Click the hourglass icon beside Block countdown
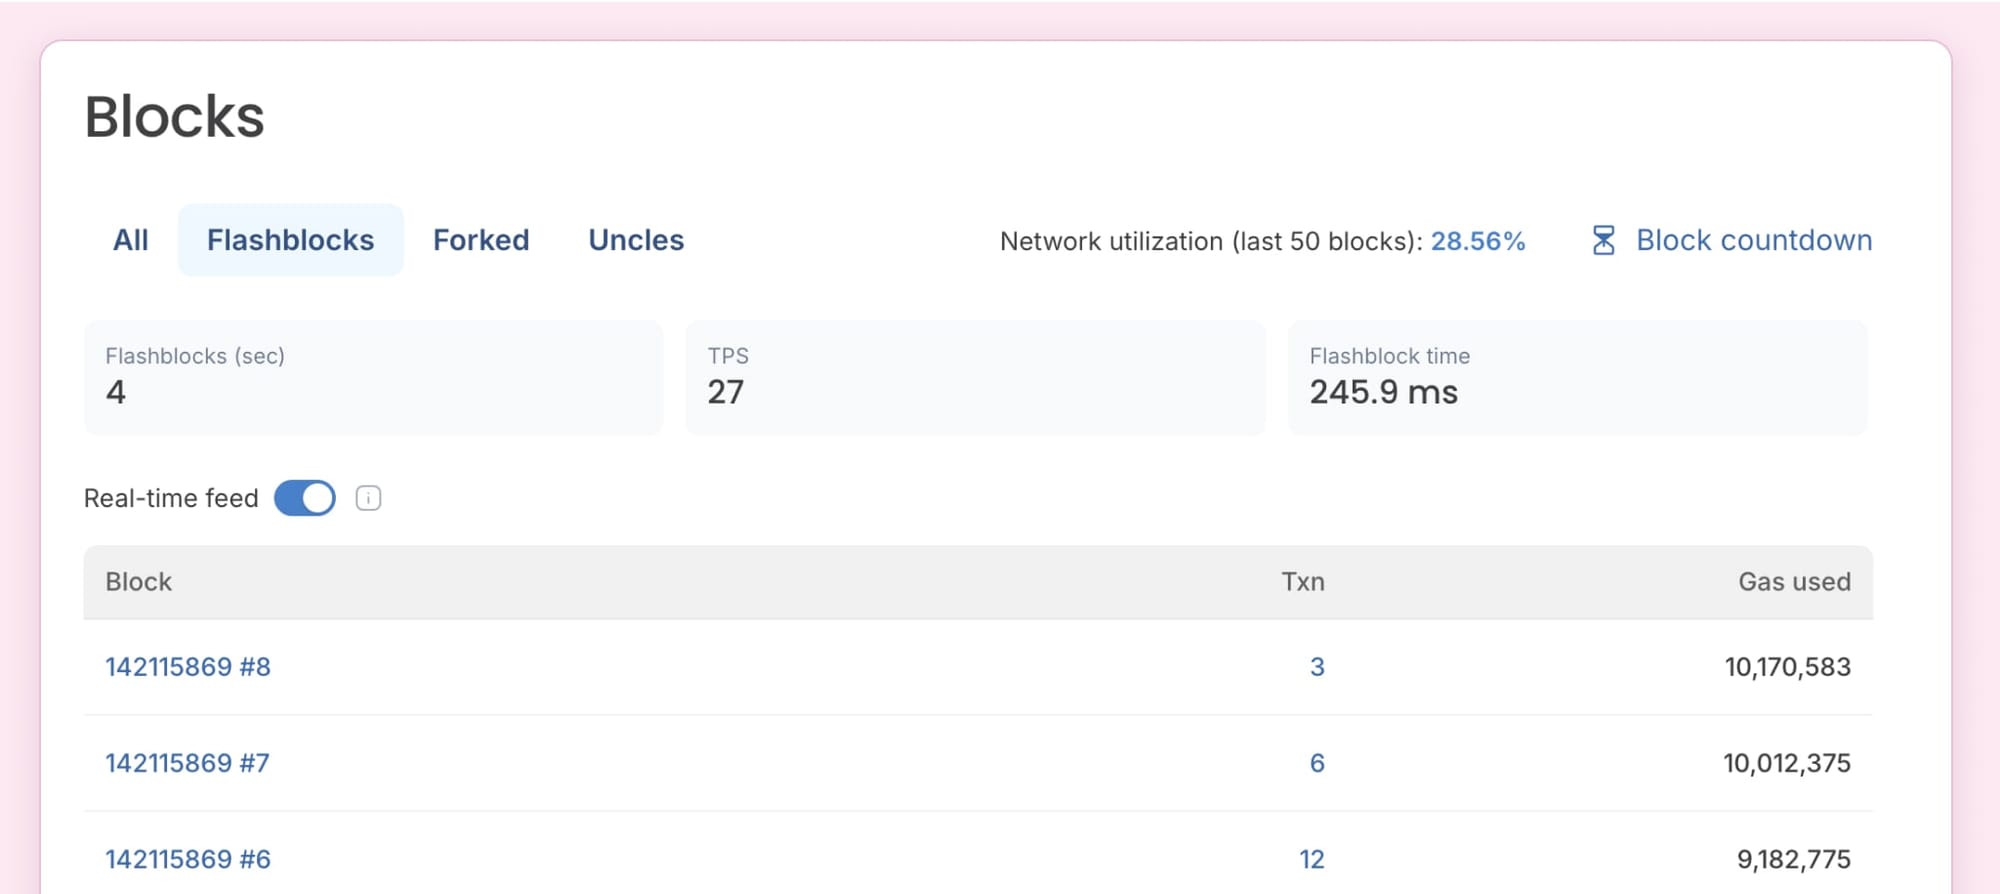 1603,241
